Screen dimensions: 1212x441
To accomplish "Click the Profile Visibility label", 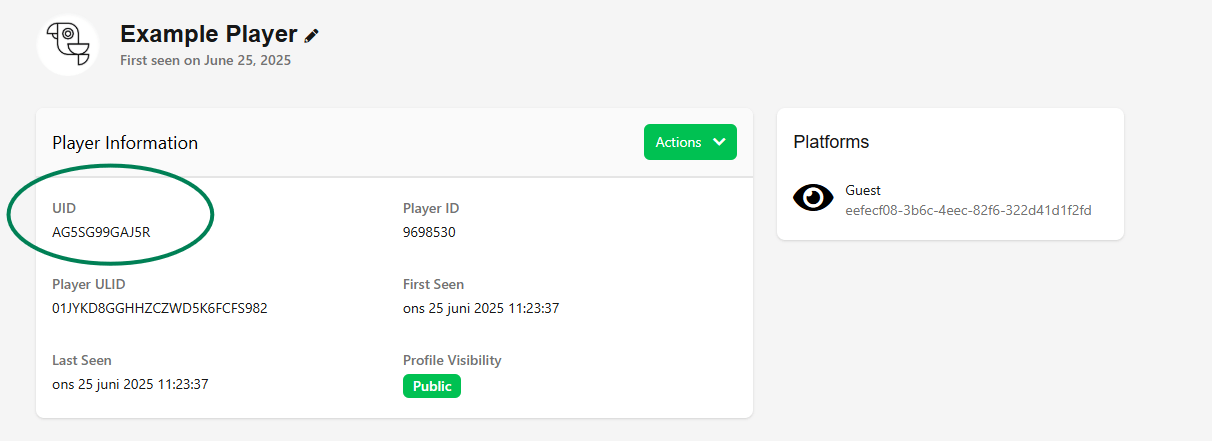I will click(452, 360).
